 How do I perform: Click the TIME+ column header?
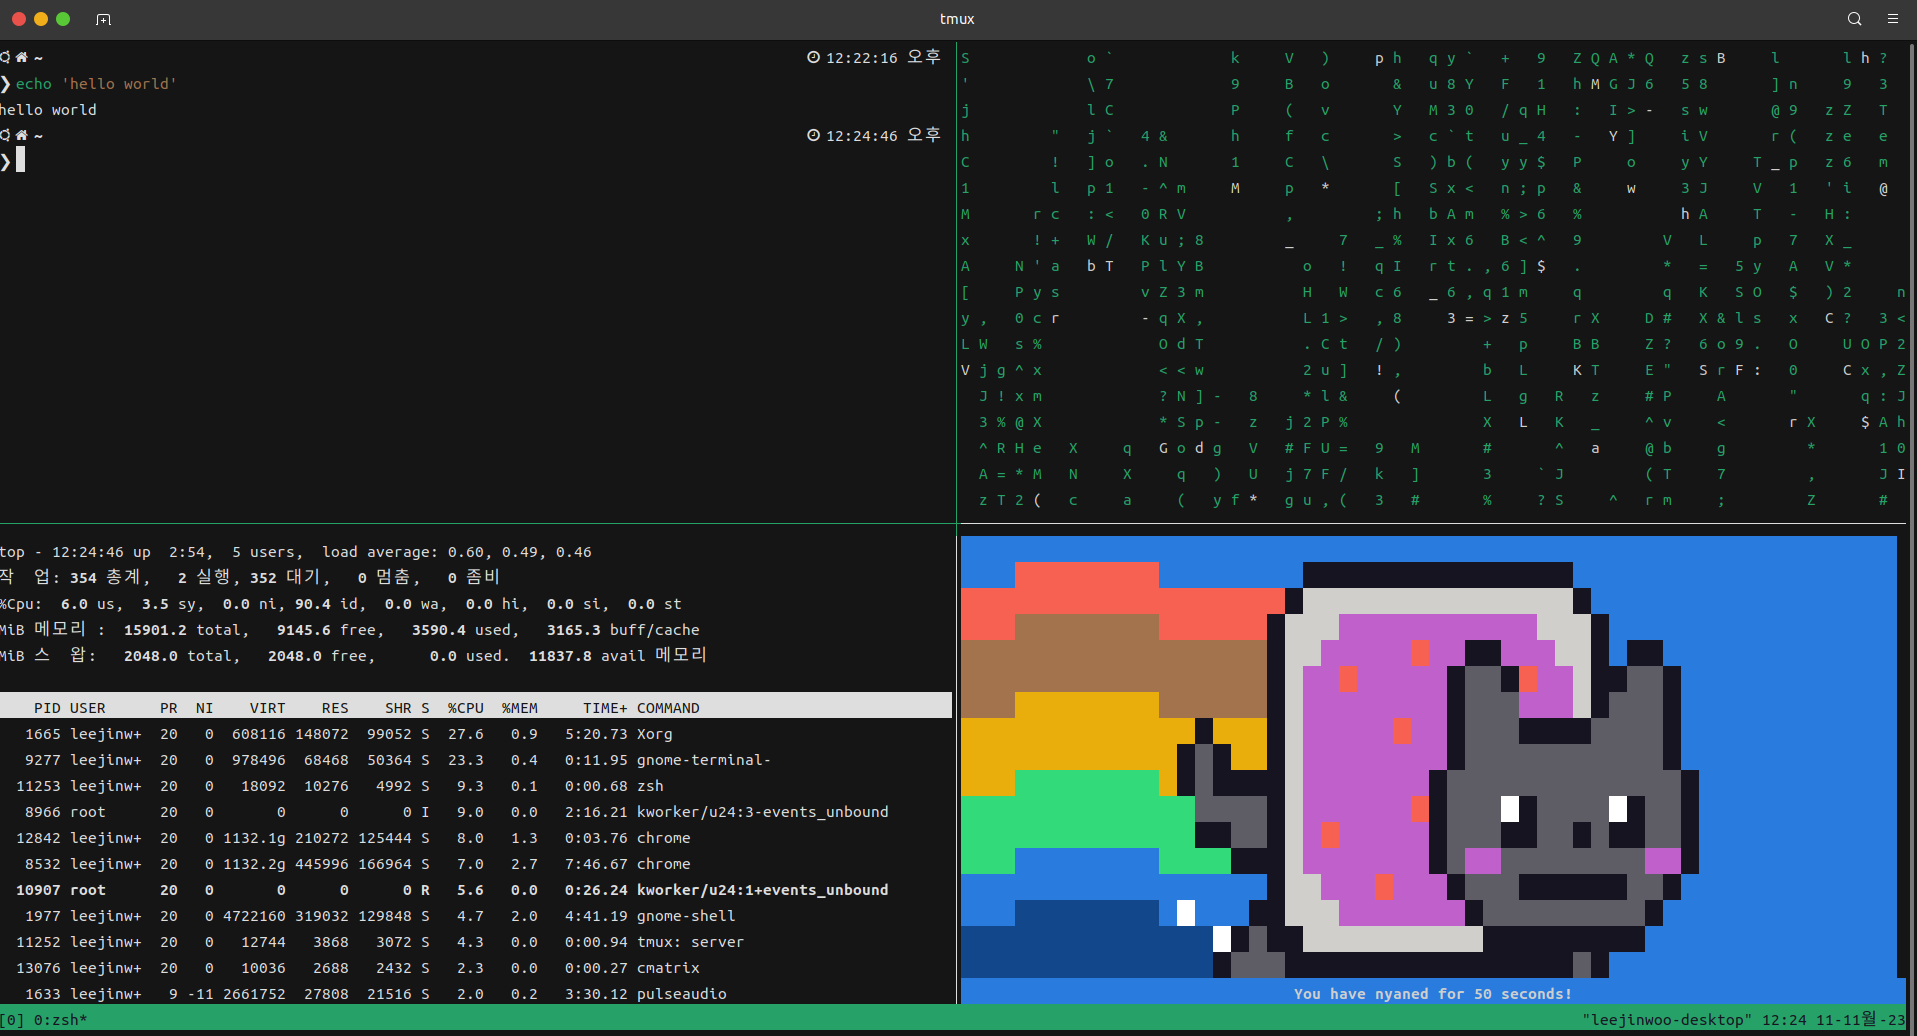pyautogui.click(x=605, y=708)
